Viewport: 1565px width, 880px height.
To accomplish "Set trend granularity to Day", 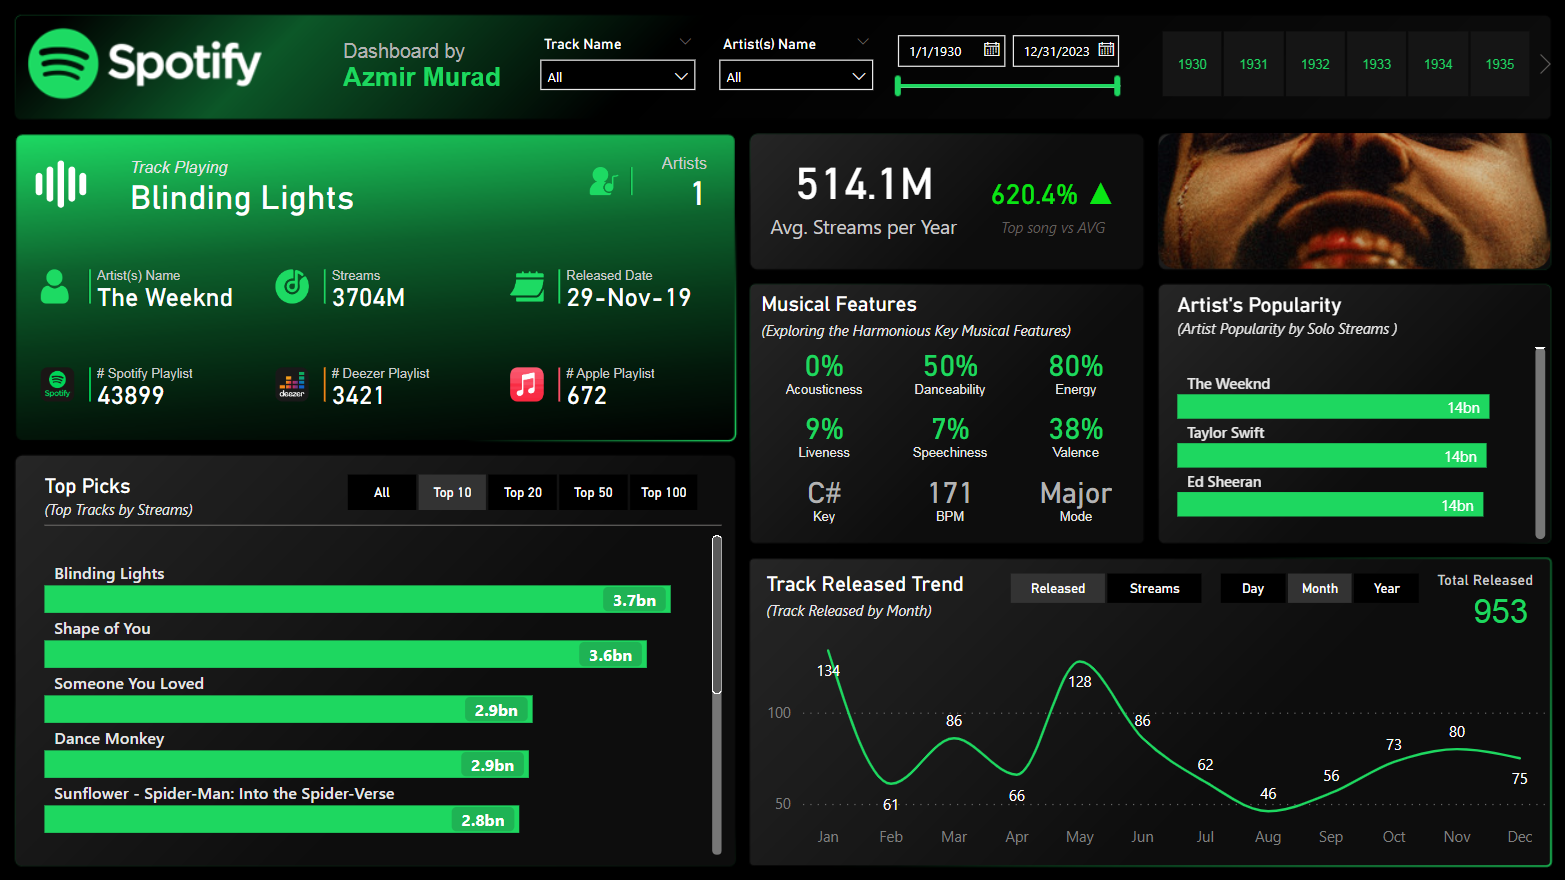I will [1252, 588].
